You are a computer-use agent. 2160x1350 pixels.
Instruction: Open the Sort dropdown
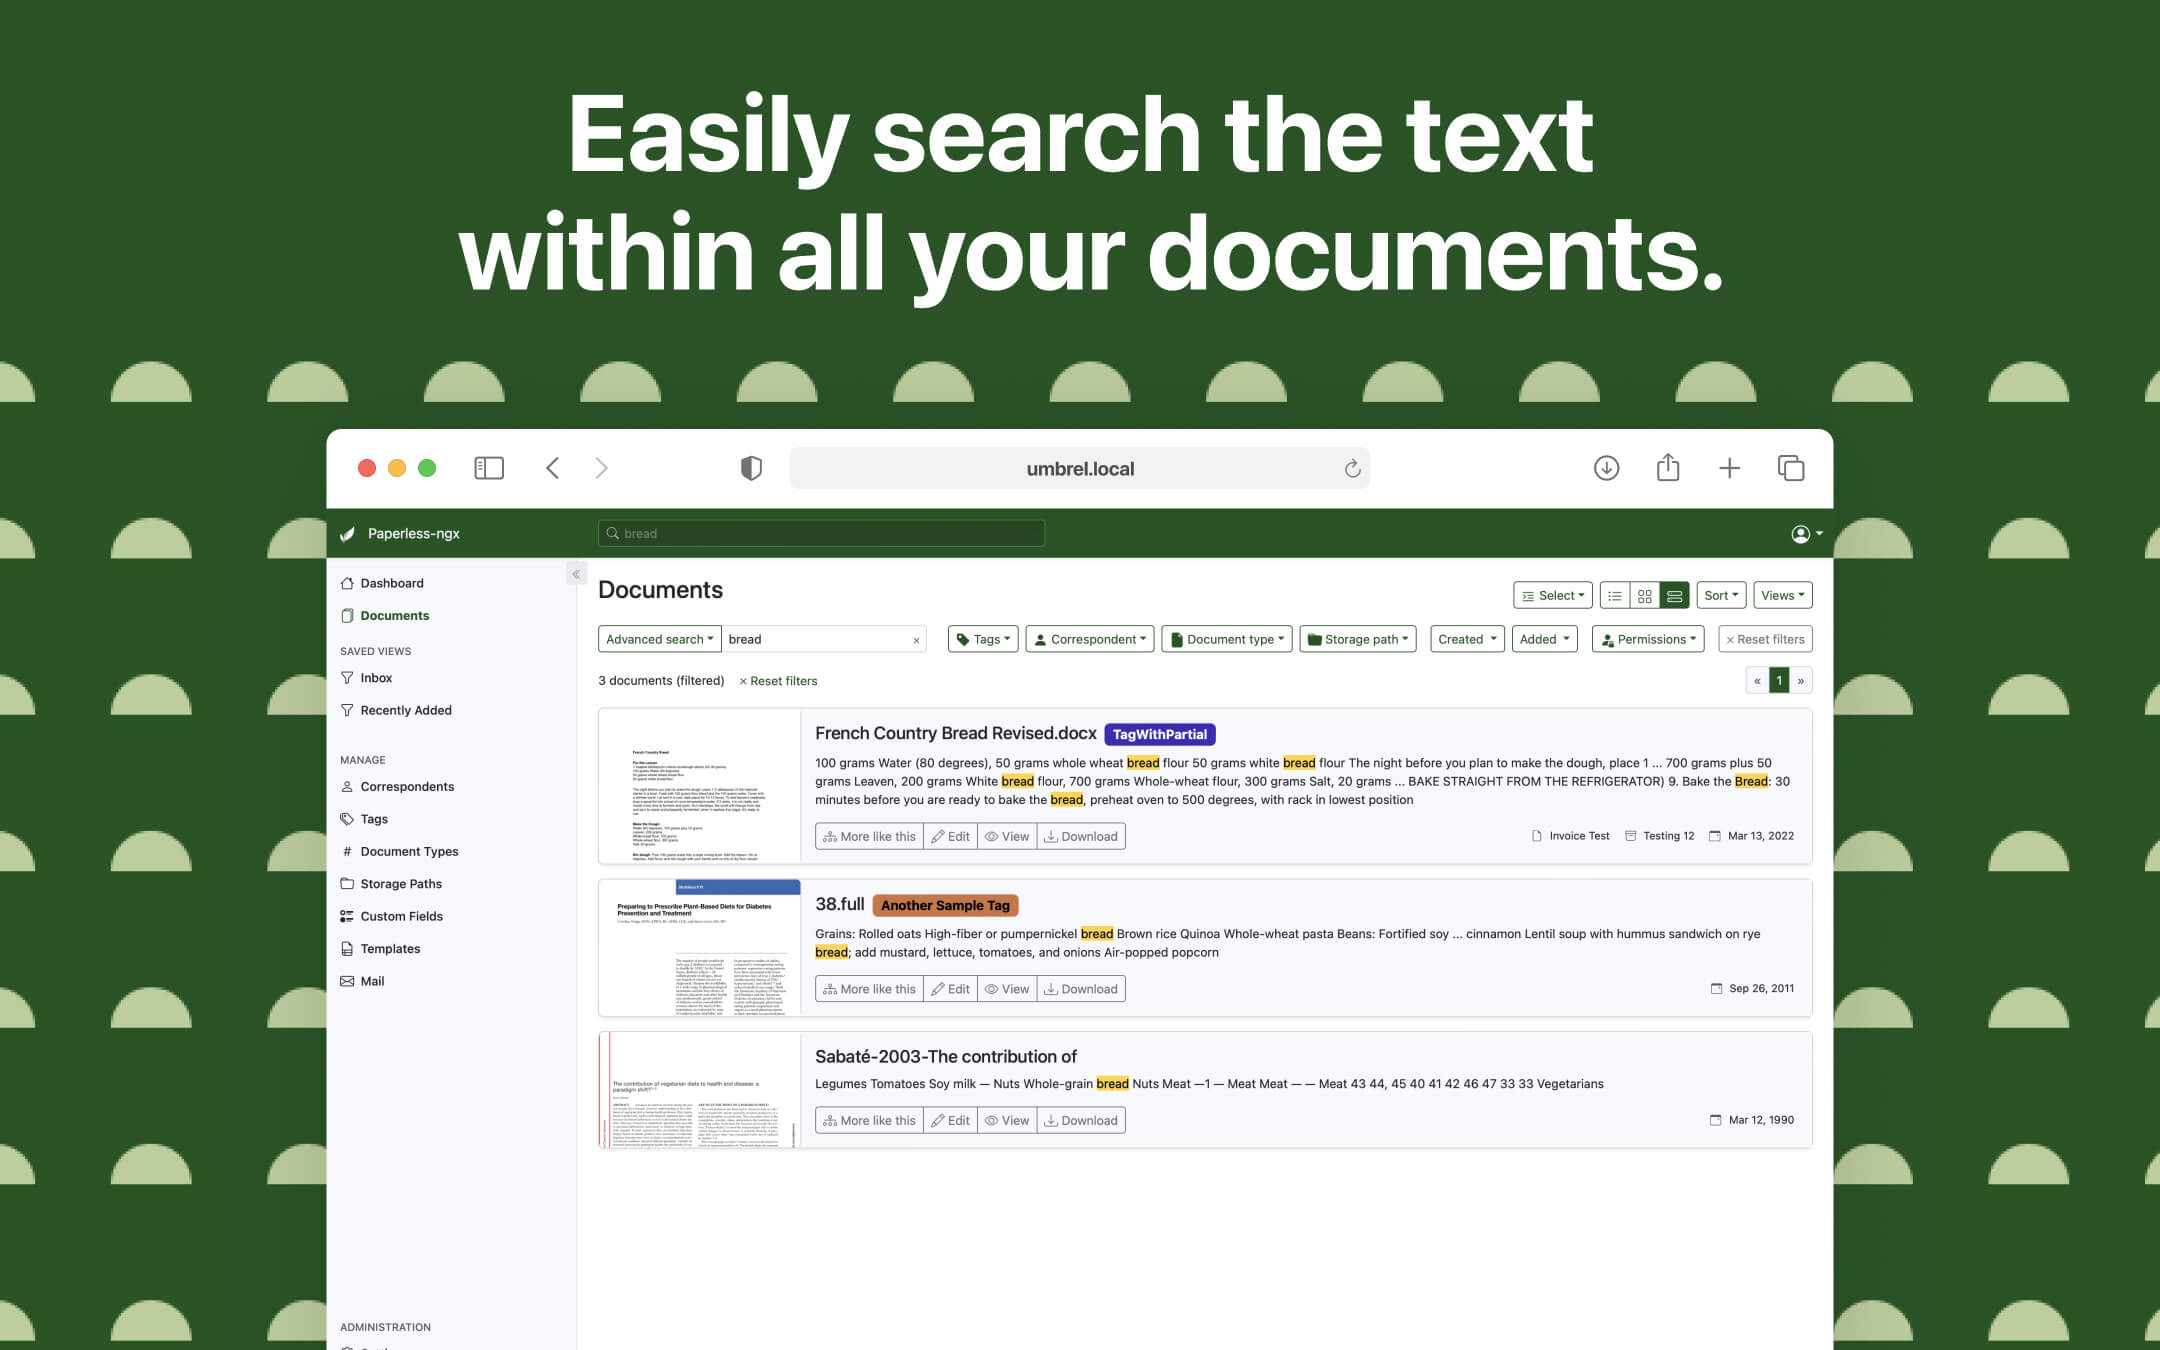[1719, 594]
